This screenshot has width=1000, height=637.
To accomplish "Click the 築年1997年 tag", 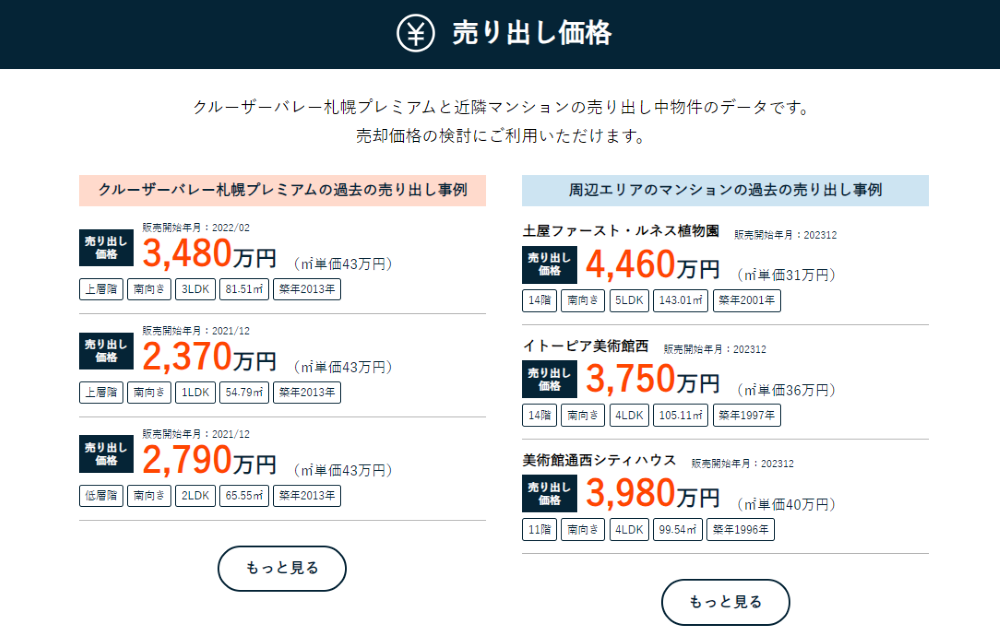I will pos(747,415).
